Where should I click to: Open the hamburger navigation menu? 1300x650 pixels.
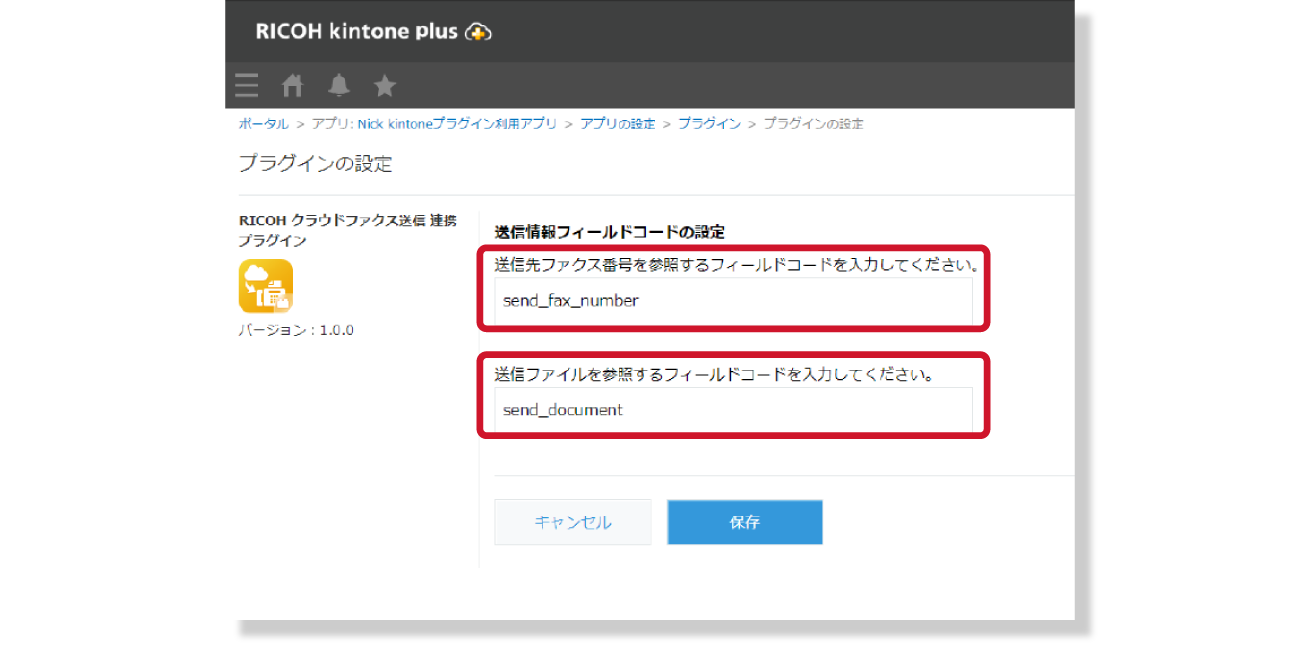click(246, 85)
